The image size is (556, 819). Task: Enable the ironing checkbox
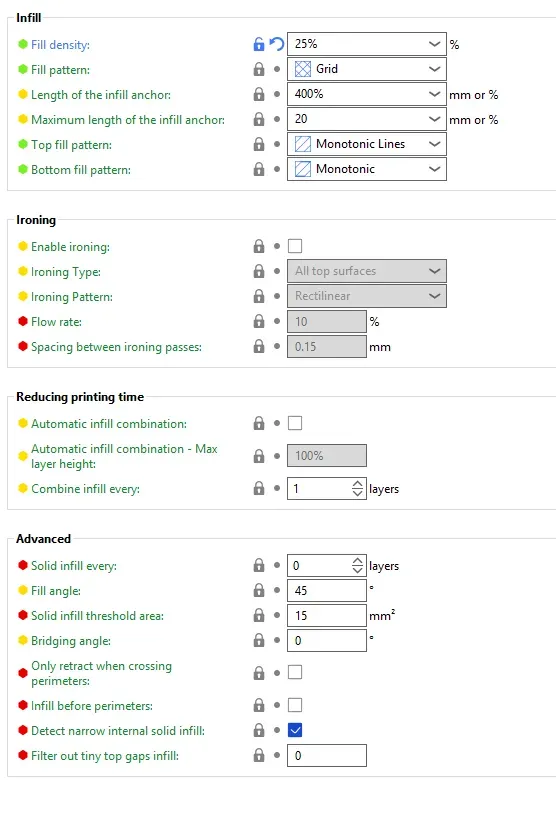[295, 246]
